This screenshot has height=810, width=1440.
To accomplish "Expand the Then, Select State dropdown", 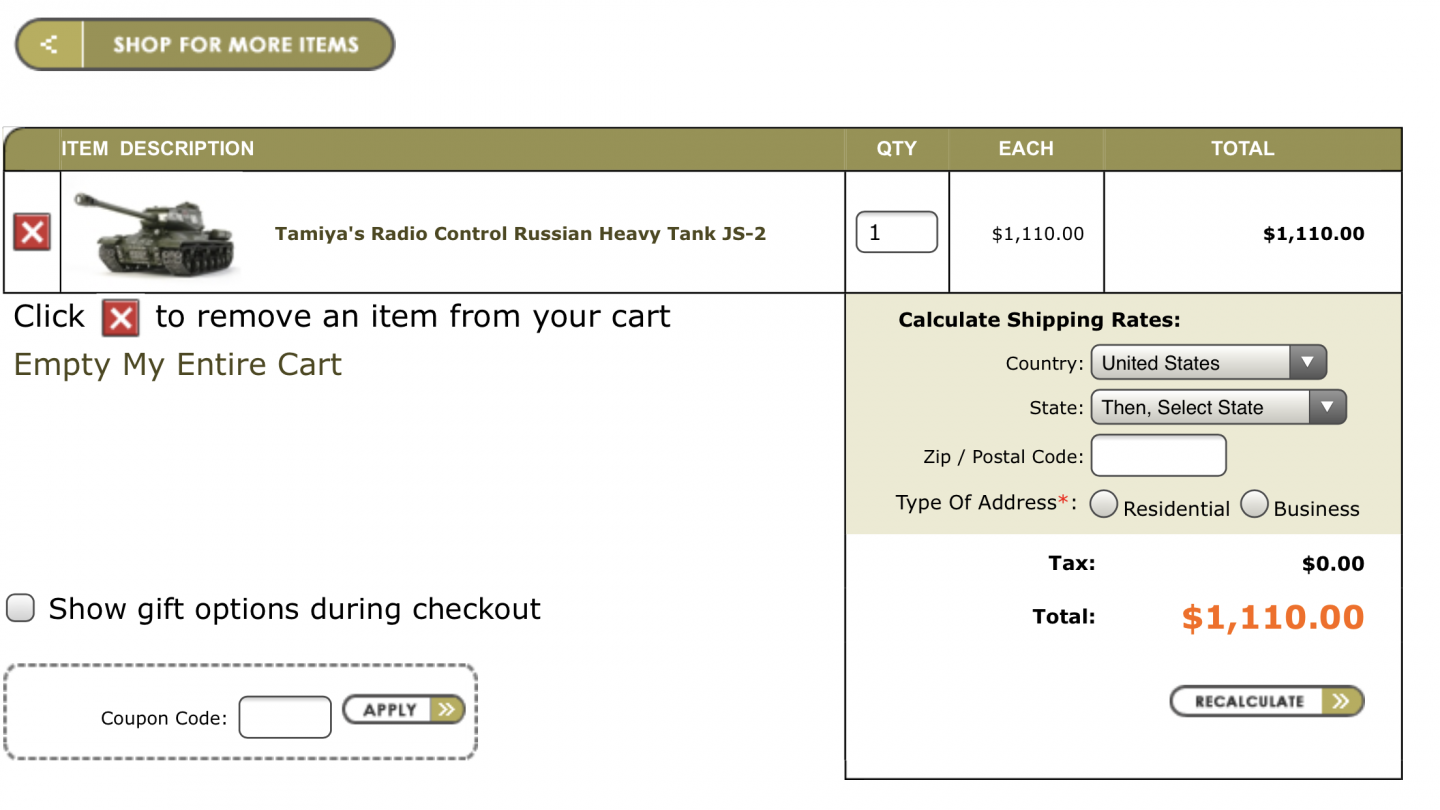I will (x=1218, y=407).
